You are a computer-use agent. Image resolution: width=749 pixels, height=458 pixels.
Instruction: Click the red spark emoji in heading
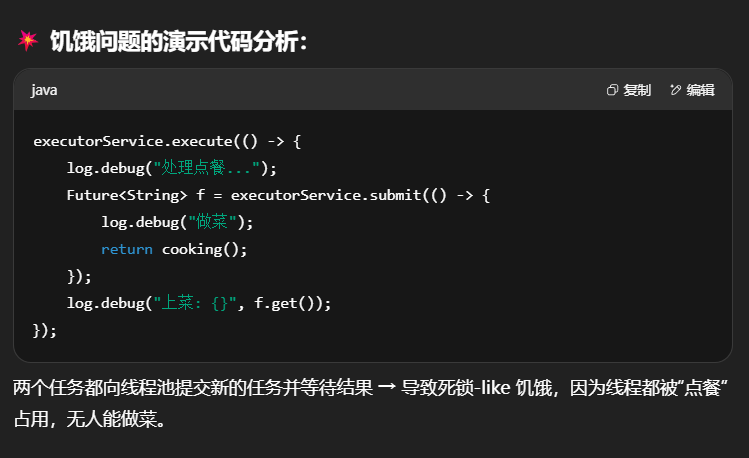tap(27, 40)
